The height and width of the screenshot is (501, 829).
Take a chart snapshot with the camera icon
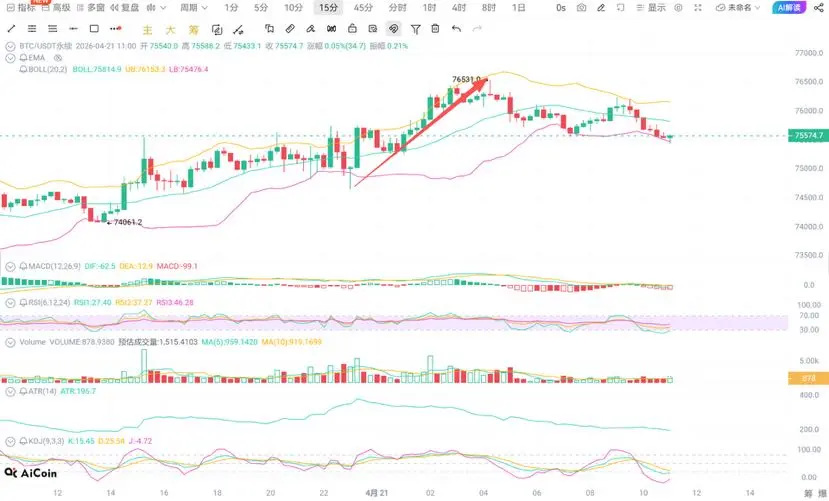click(x=581, y=7)
